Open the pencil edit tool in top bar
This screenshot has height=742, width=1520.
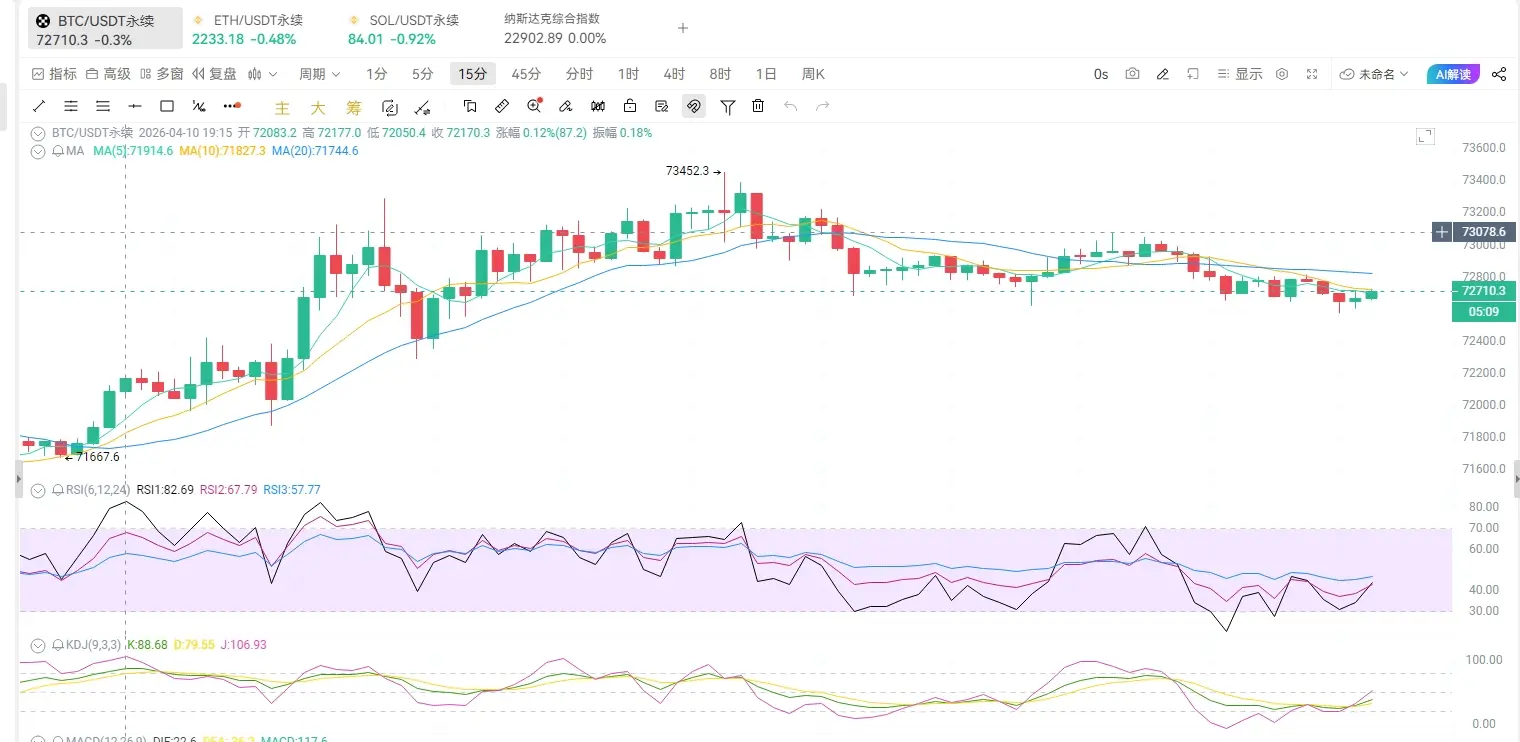coord(1162,74)
